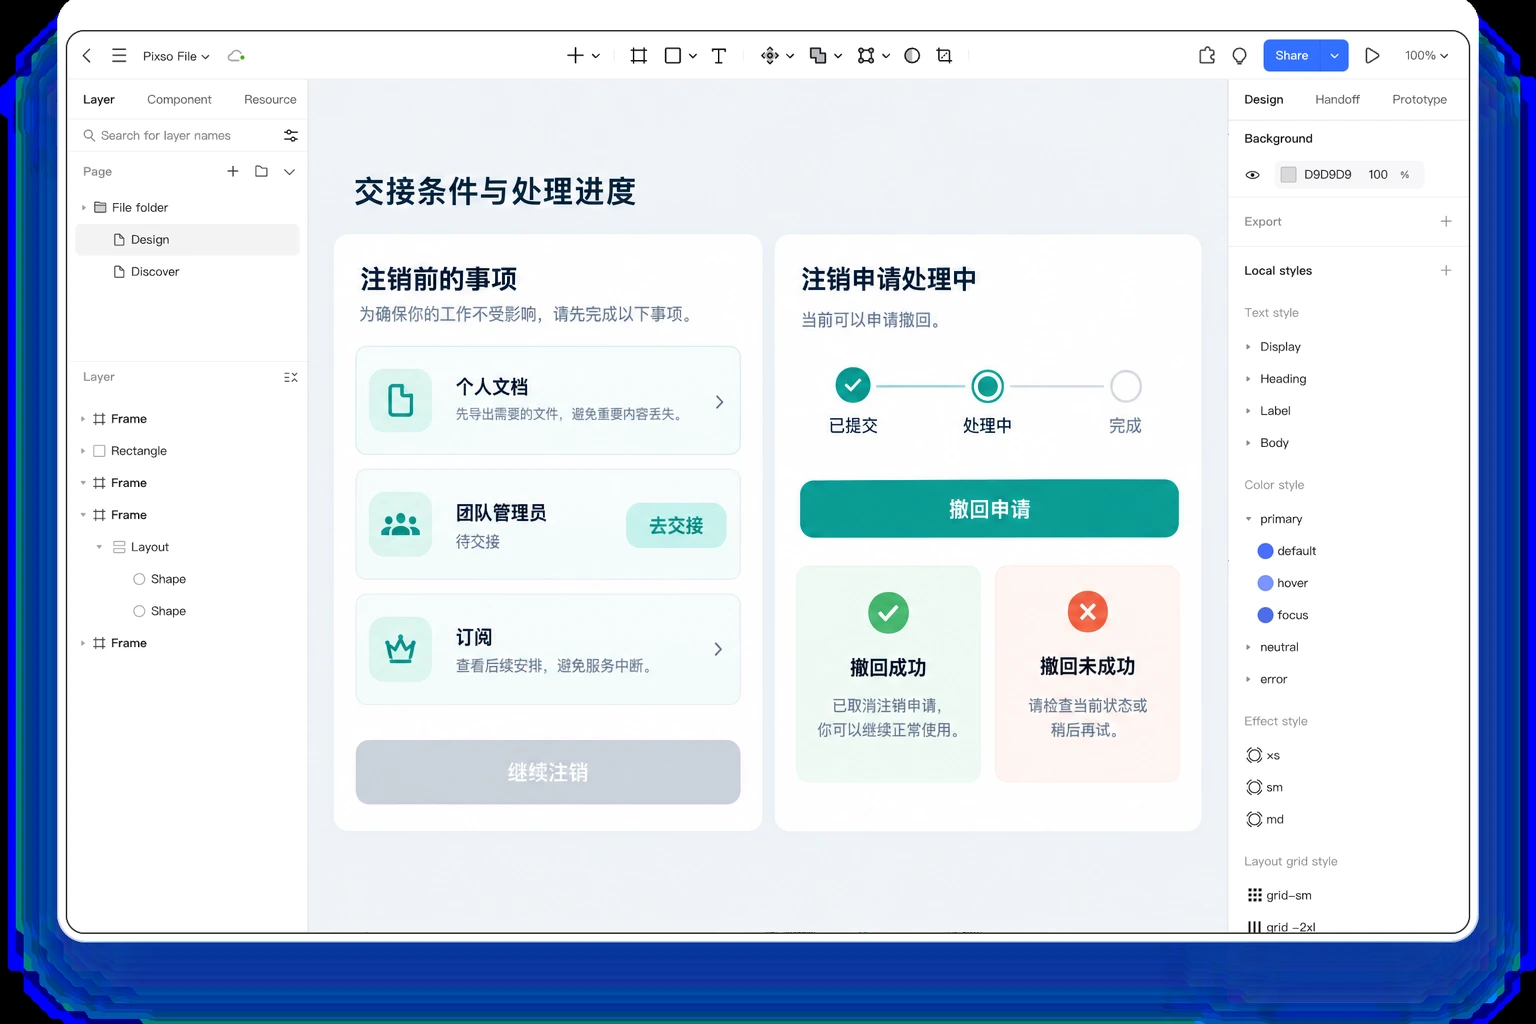This screenshot has height=1024, width=1536.
Task: Toggle the mask contrast icon
Action: point(912,56)
